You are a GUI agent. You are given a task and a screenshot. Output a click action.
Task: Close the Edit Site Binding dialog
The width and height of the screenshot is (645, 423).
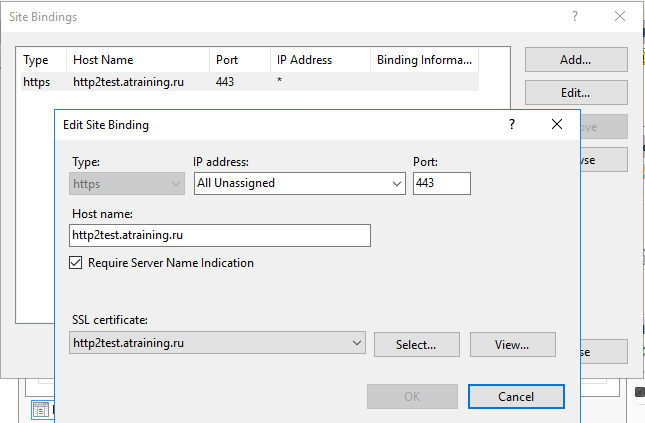(557, 125)
